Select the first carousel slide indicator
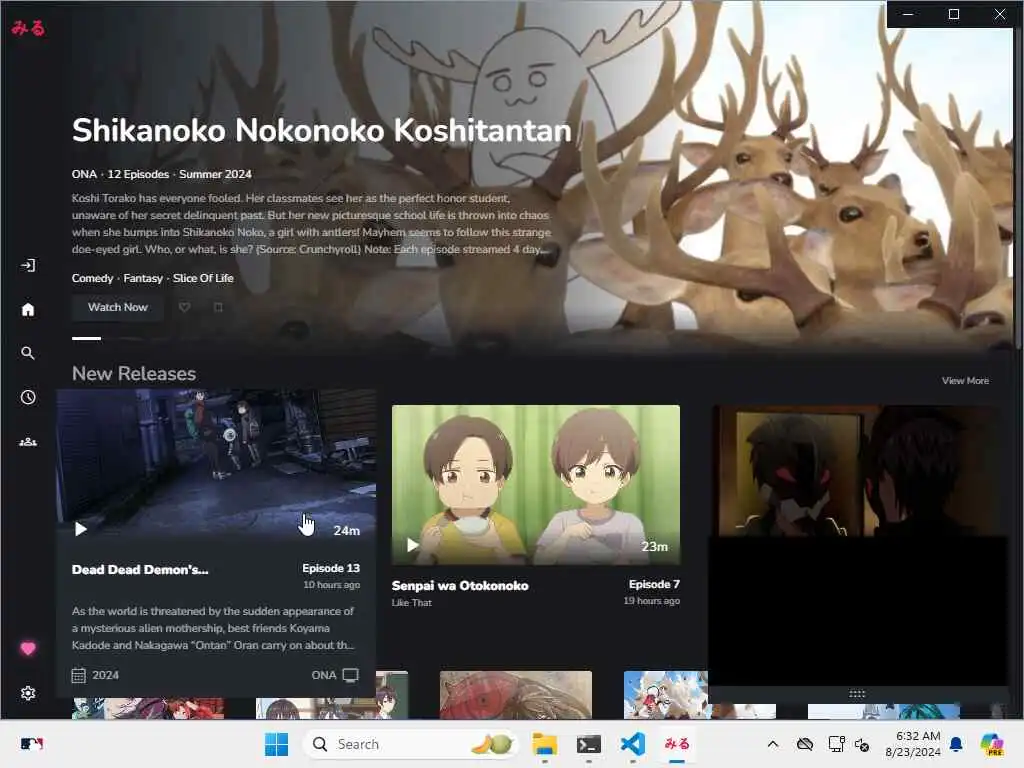The width and height of the screenshot is (1024, 768). click(86, 338)
